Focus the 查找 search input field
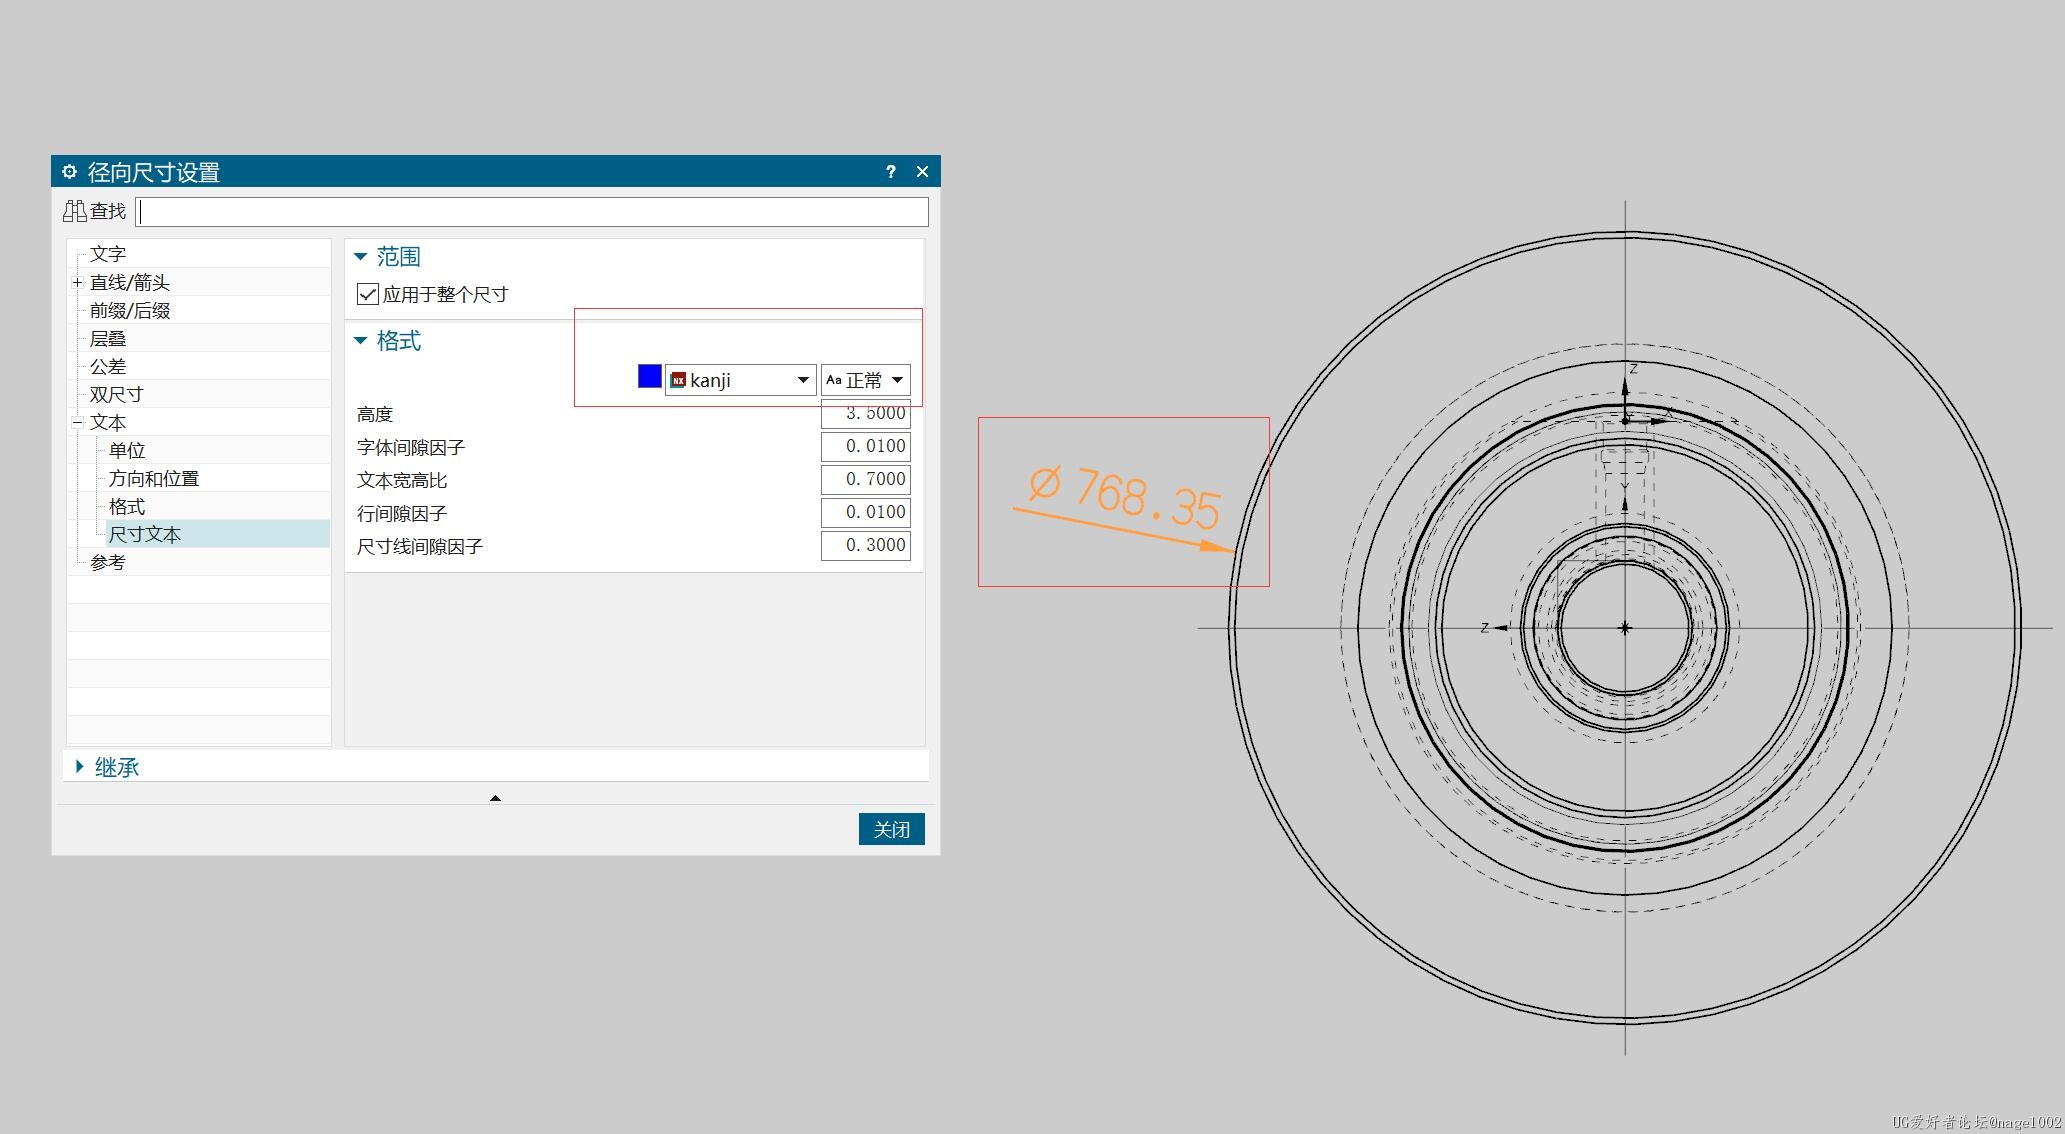Screen dimensions: 2065x1134 532,211
